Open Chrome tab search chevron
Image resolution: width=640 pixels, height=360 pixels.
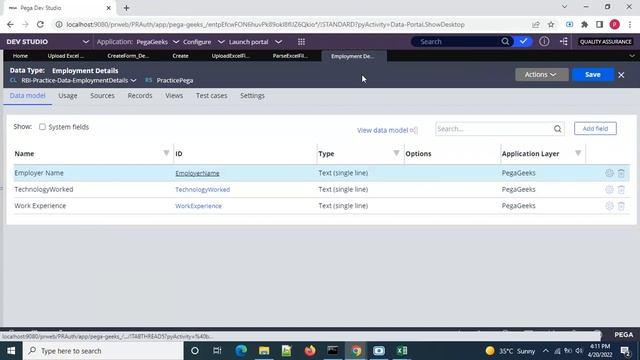click(x=564, y=7)
